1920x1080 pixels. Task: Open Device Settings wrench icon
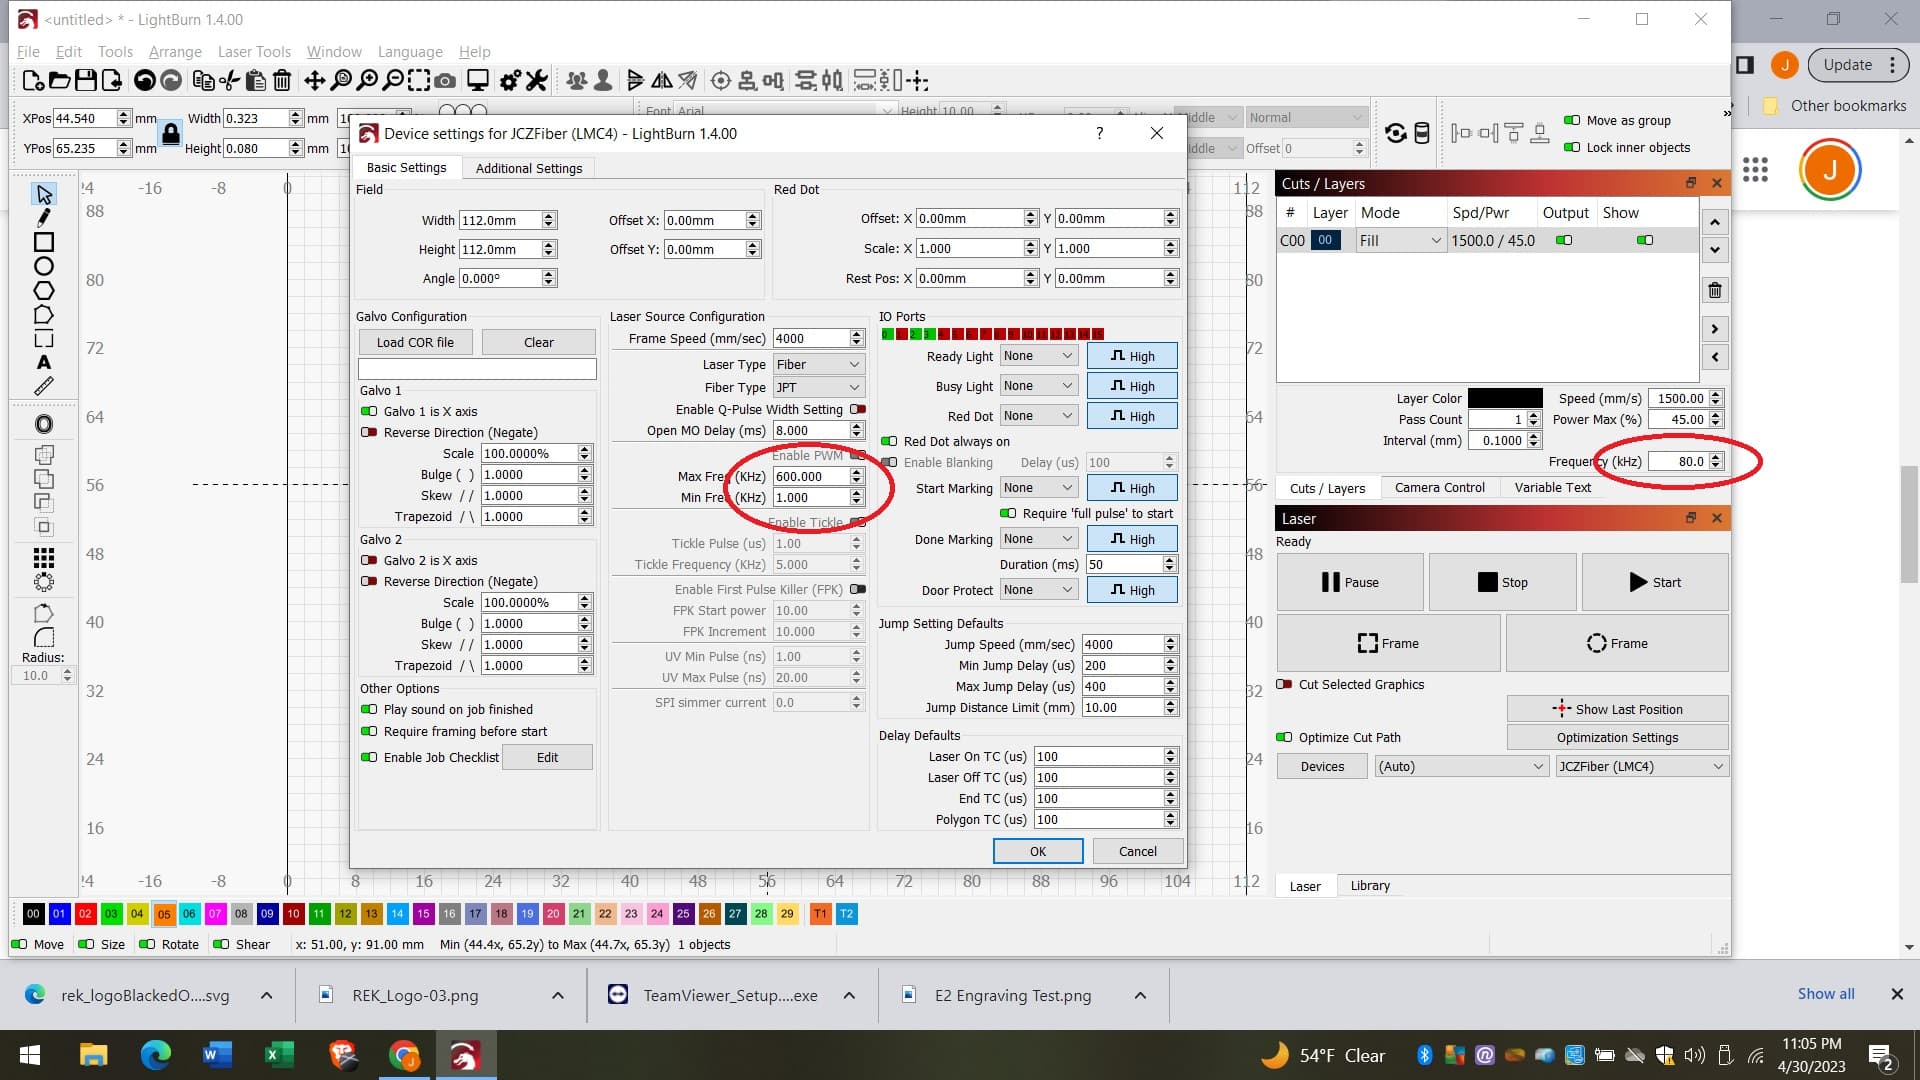point(537,81)
